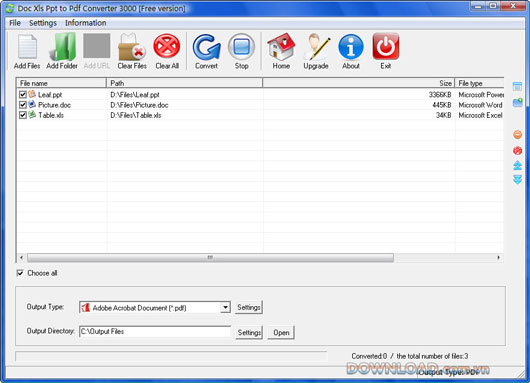The width and height of the screenshot is (530, 383).
Task: Click the path D:\Files\Leaf.ppt
Action: (x=135, y=95)
